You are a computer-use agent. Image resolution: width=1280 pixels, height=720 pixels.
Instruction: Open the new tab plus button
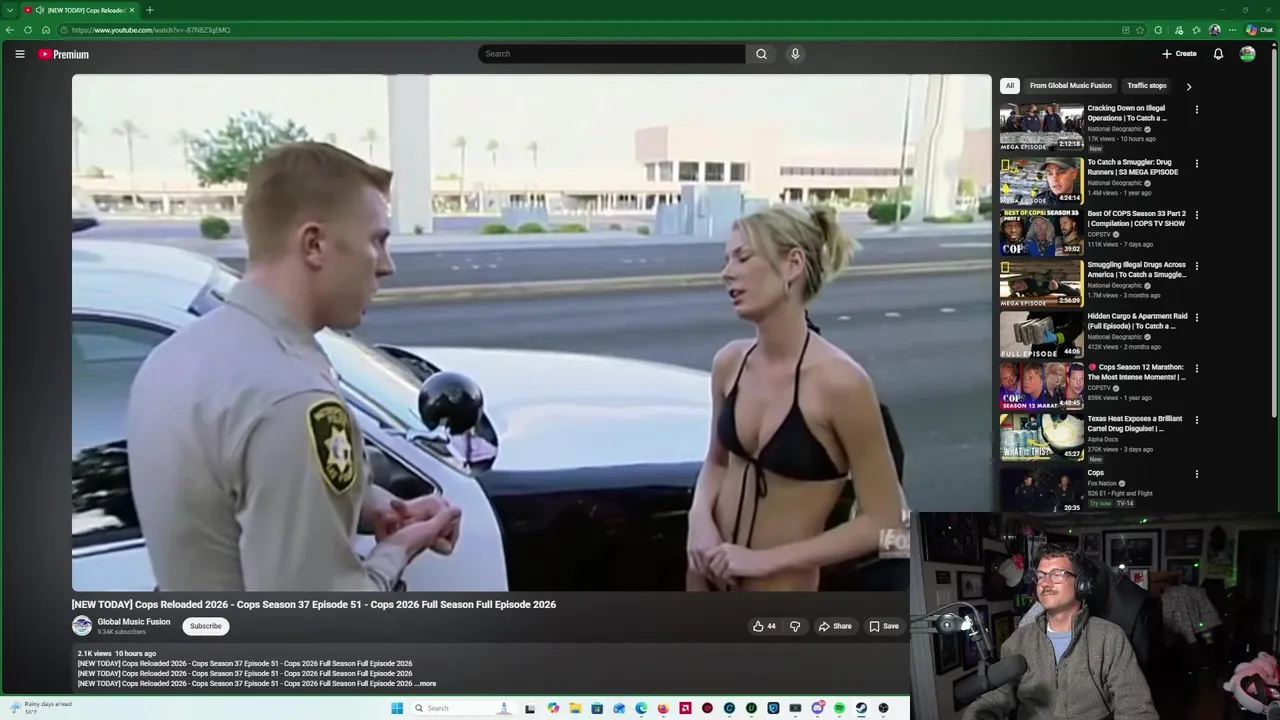[x=149, y=10]
